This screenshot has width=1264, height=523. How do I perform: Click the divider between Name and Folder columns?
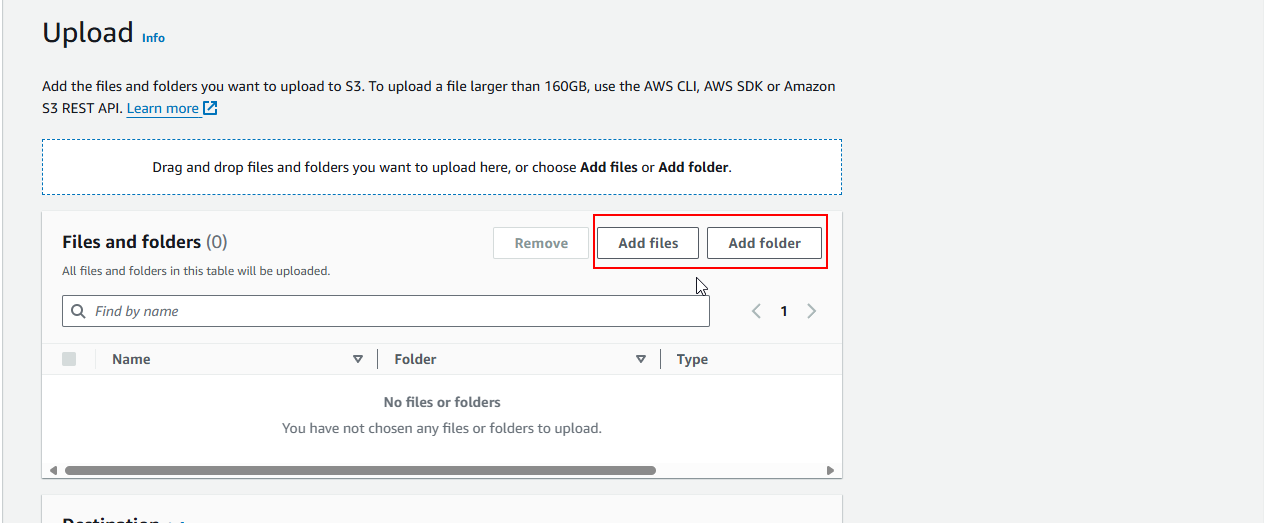[377, 359]
